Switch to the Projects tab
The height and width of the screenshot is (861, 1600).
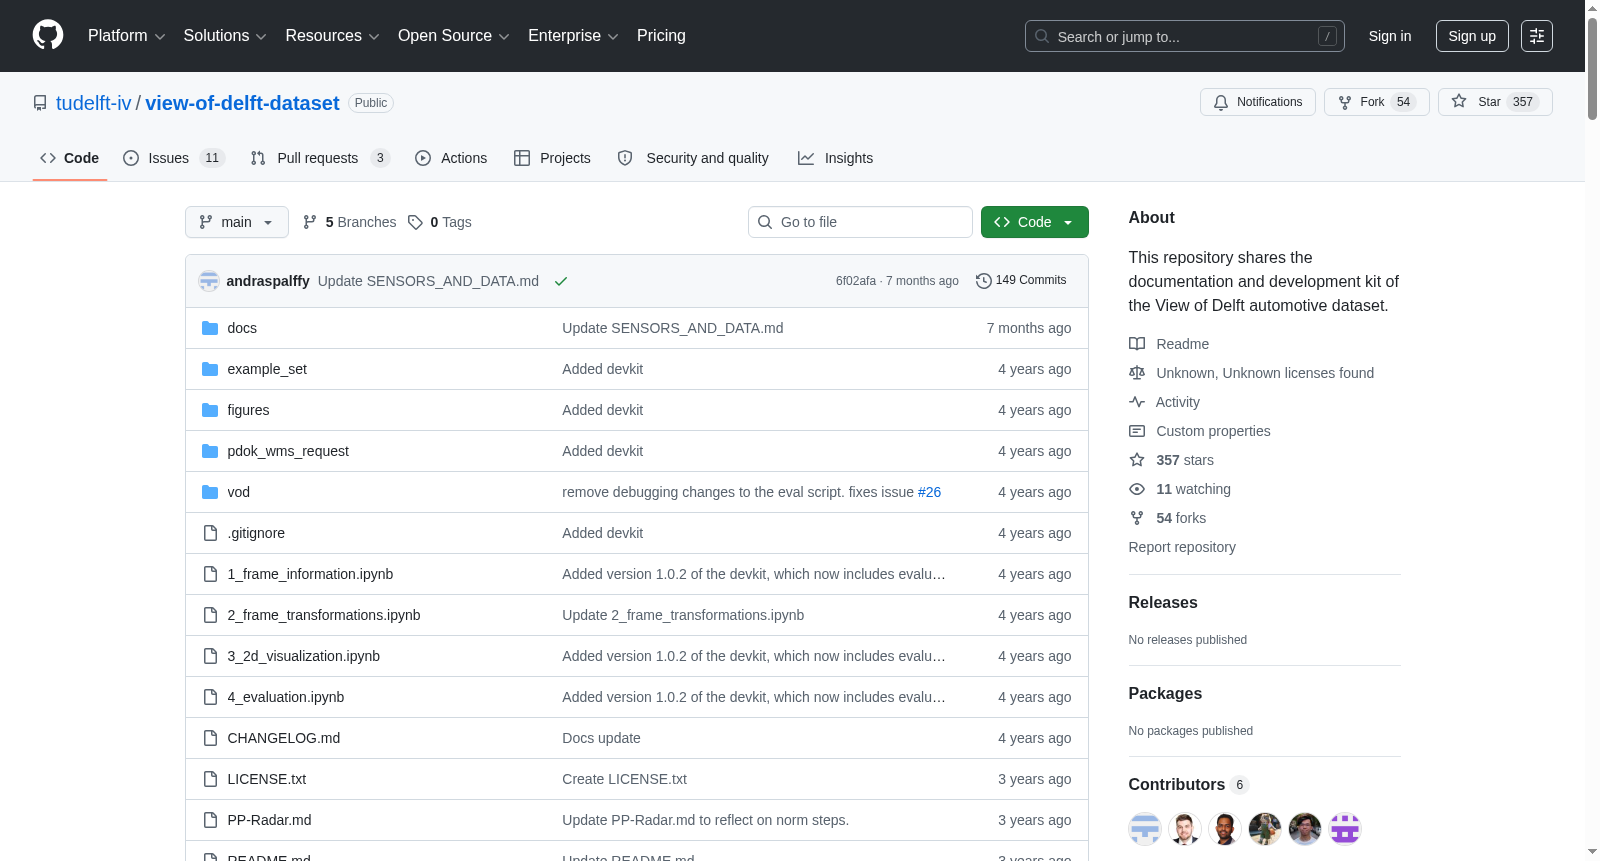pyautogui.click(x=552, y=158)
